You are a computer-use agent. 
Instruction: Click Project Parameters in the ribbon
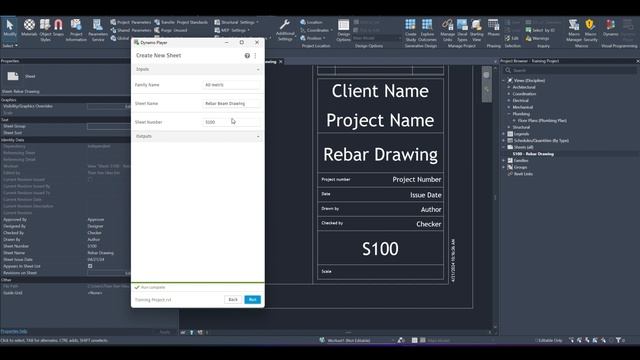[x=131, y=22]
